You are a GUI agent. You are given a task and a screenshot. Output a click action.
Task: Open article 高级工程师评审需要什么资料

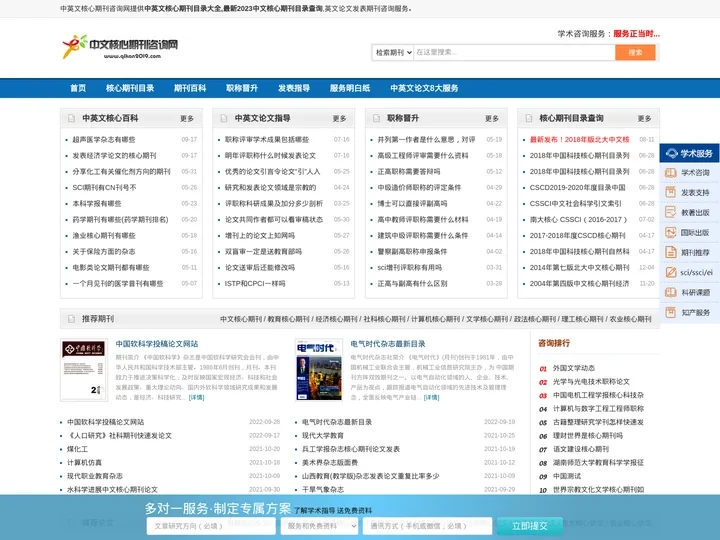click(x=423, y=156)
